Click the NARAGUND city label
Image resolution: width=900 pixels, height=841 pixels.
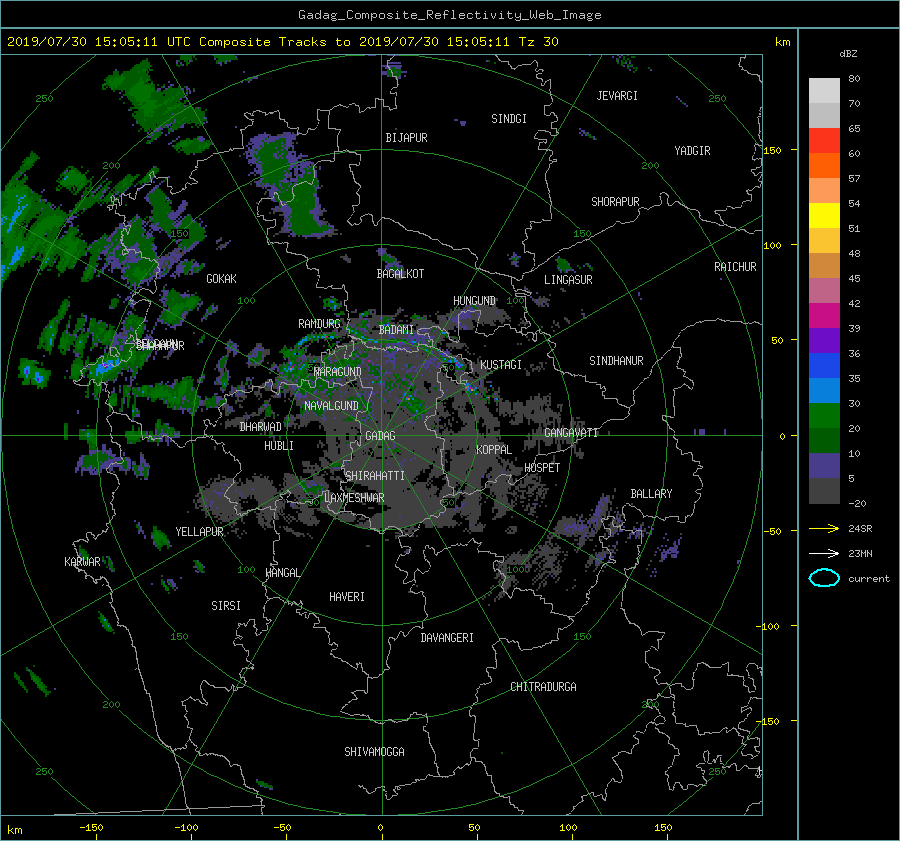[x=338, y=372]
